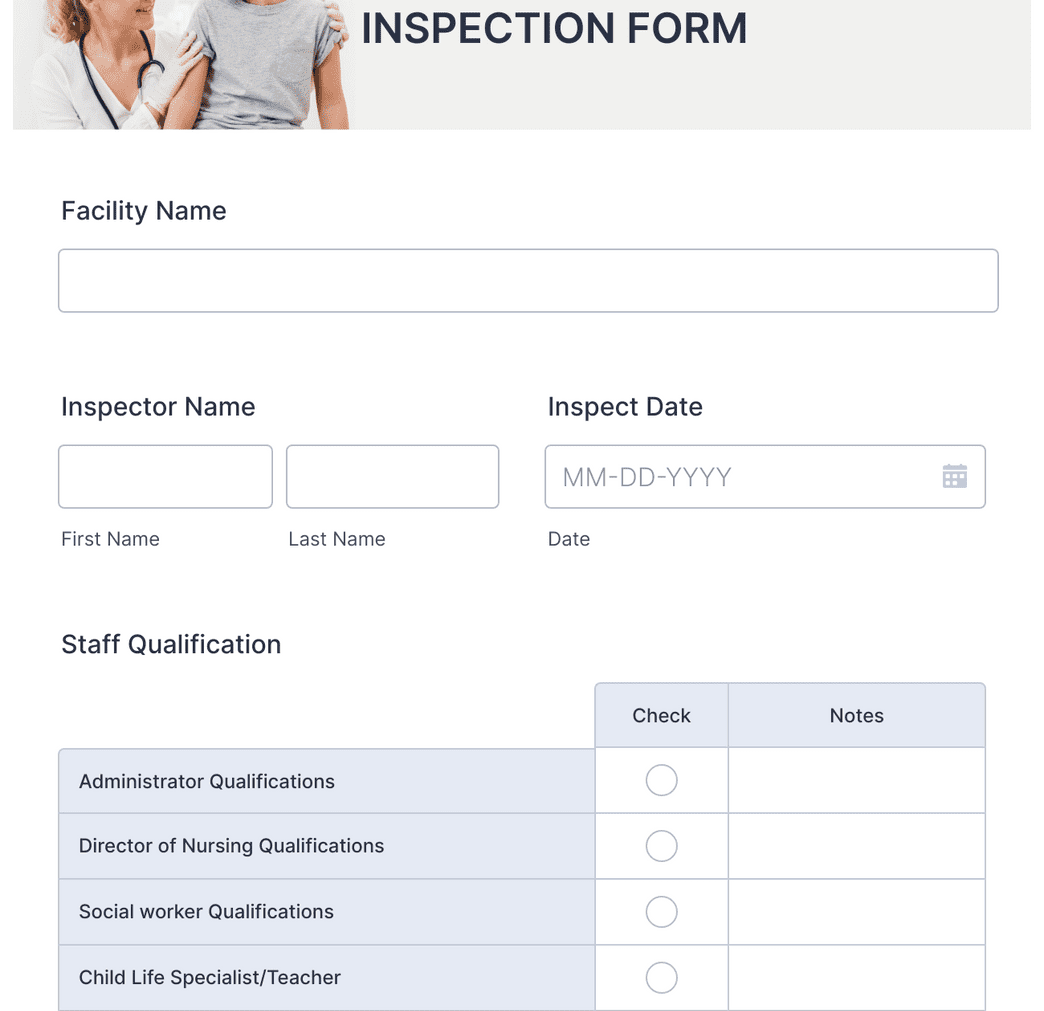Select the check radio for Child Life Specialist/Teacher
Screen dimensions: 1044x1011
click(661, 977)
